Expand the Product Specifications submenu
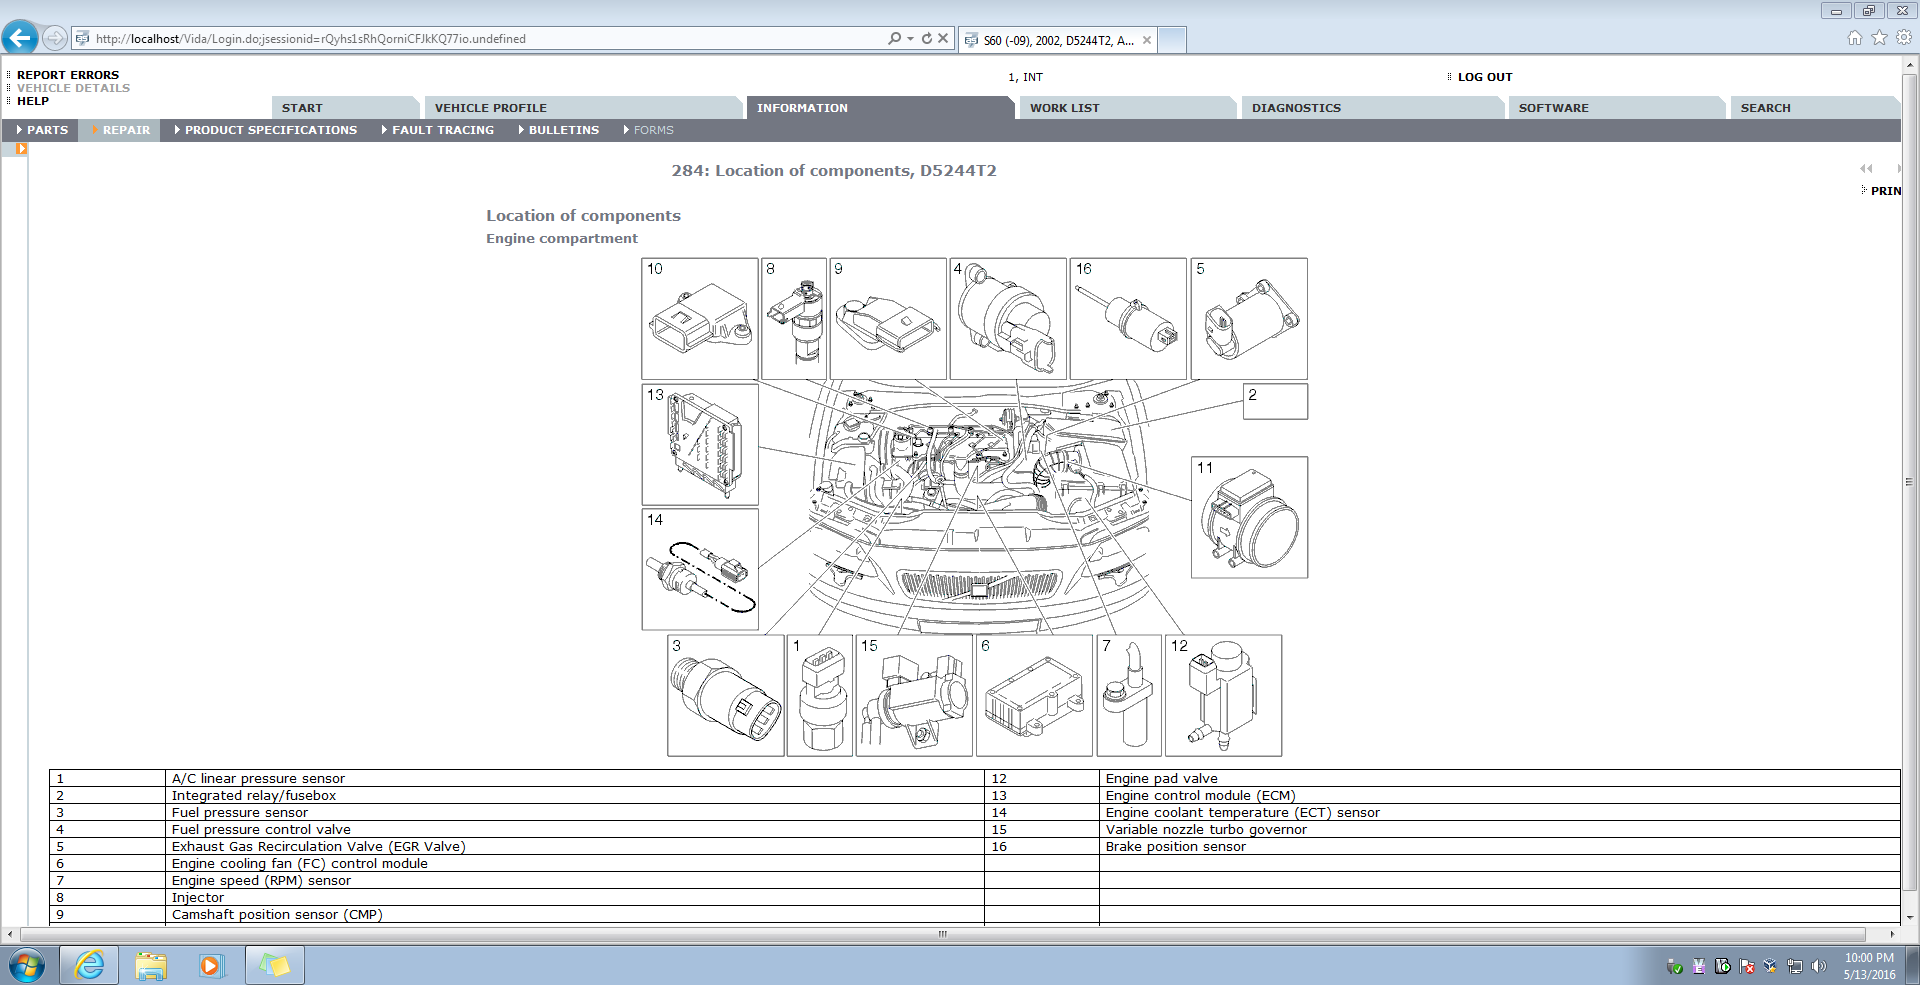Image resolution: width=1920 pixels, height=985 pixels. tap(270, 130)
